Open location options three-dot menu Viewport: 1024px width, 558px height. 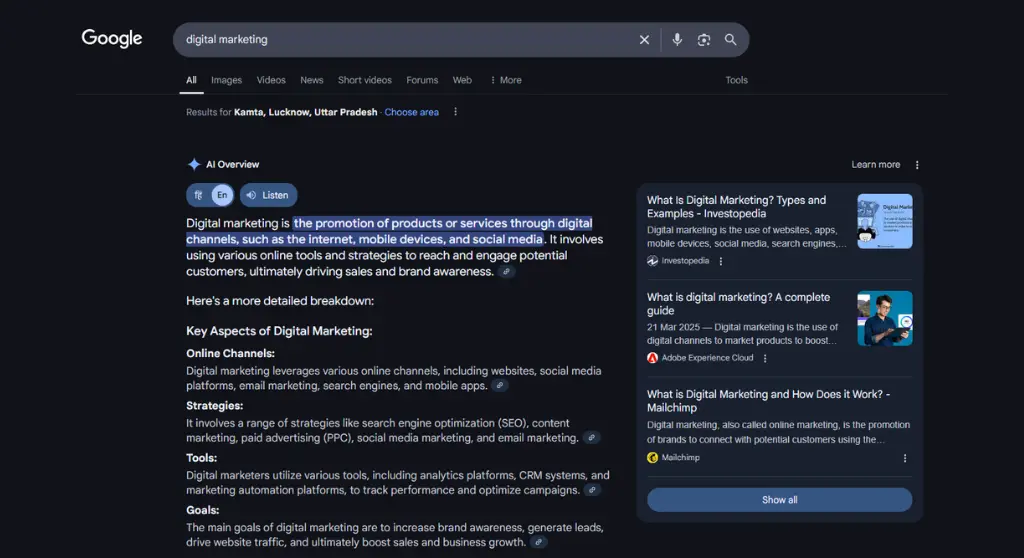(x=455, y=112)
